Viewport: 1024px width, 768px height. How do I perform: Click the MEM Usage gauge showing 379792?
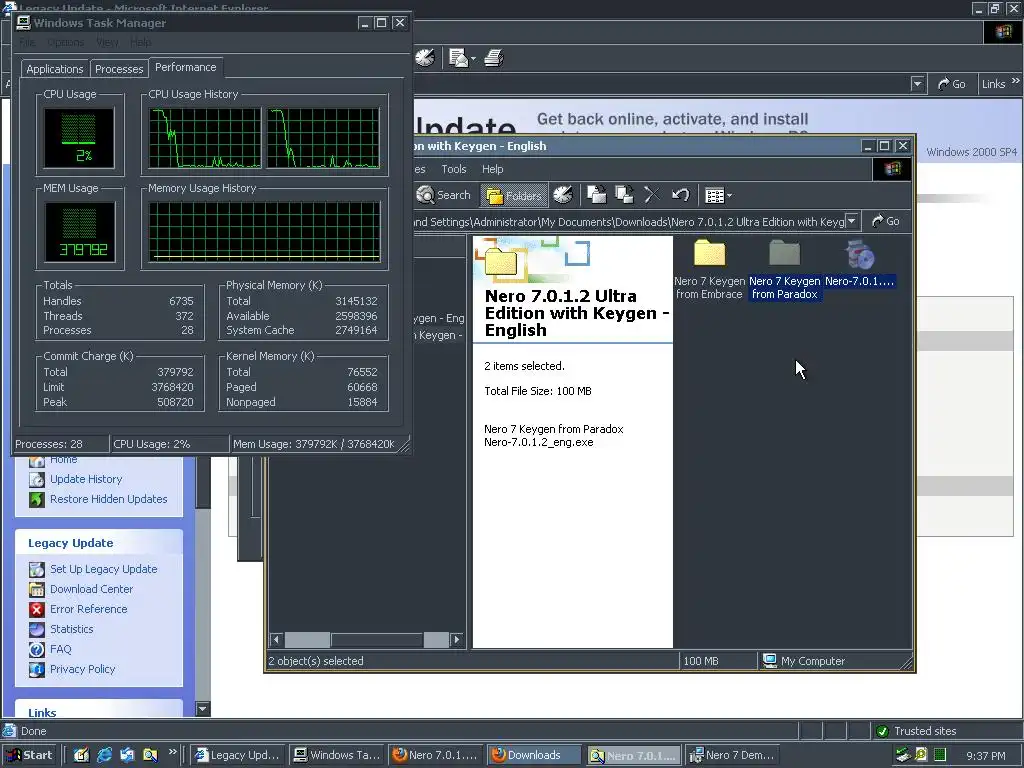[x=80, y=232]
